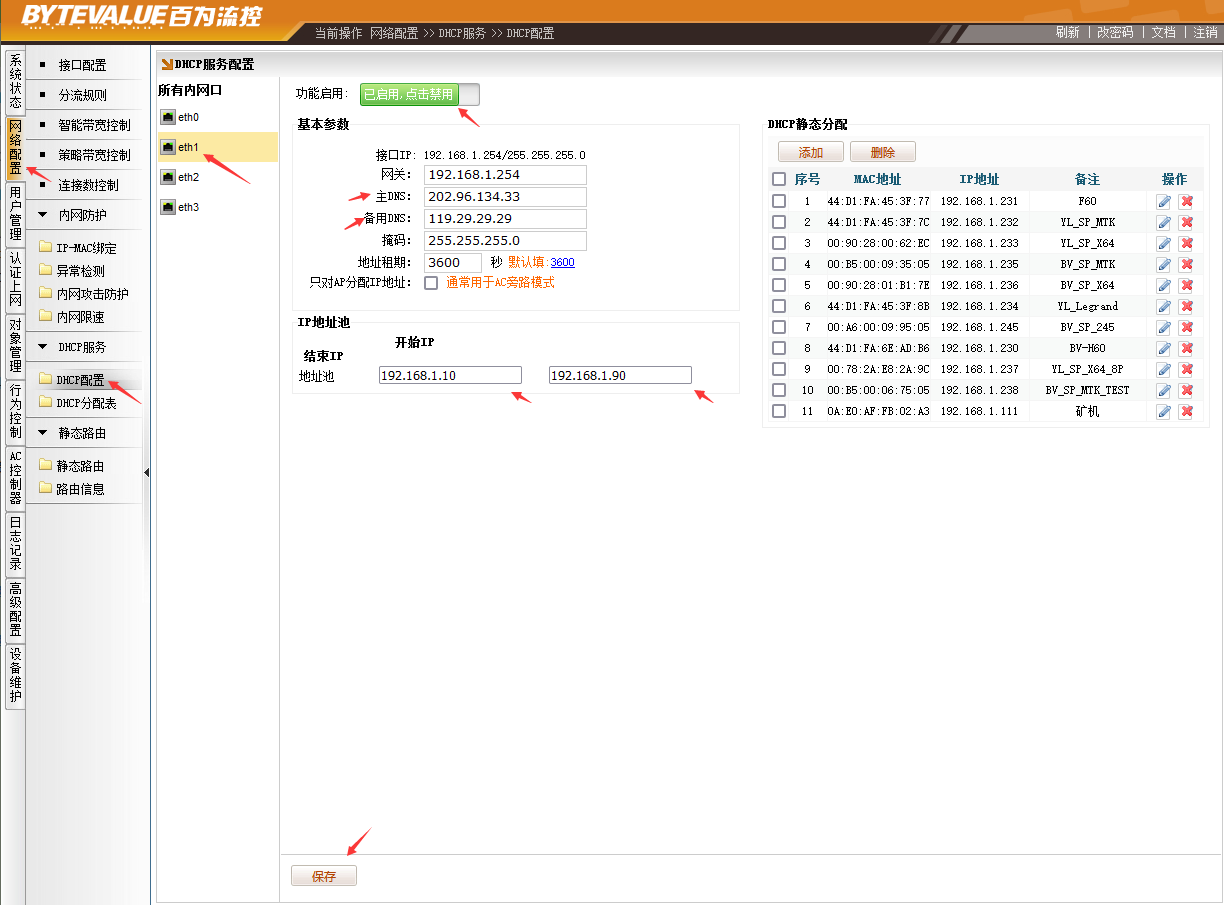The image size is (1224, 905).
Task: Disable DHCP using the 已启用 toggle
Action: point(409,94)
